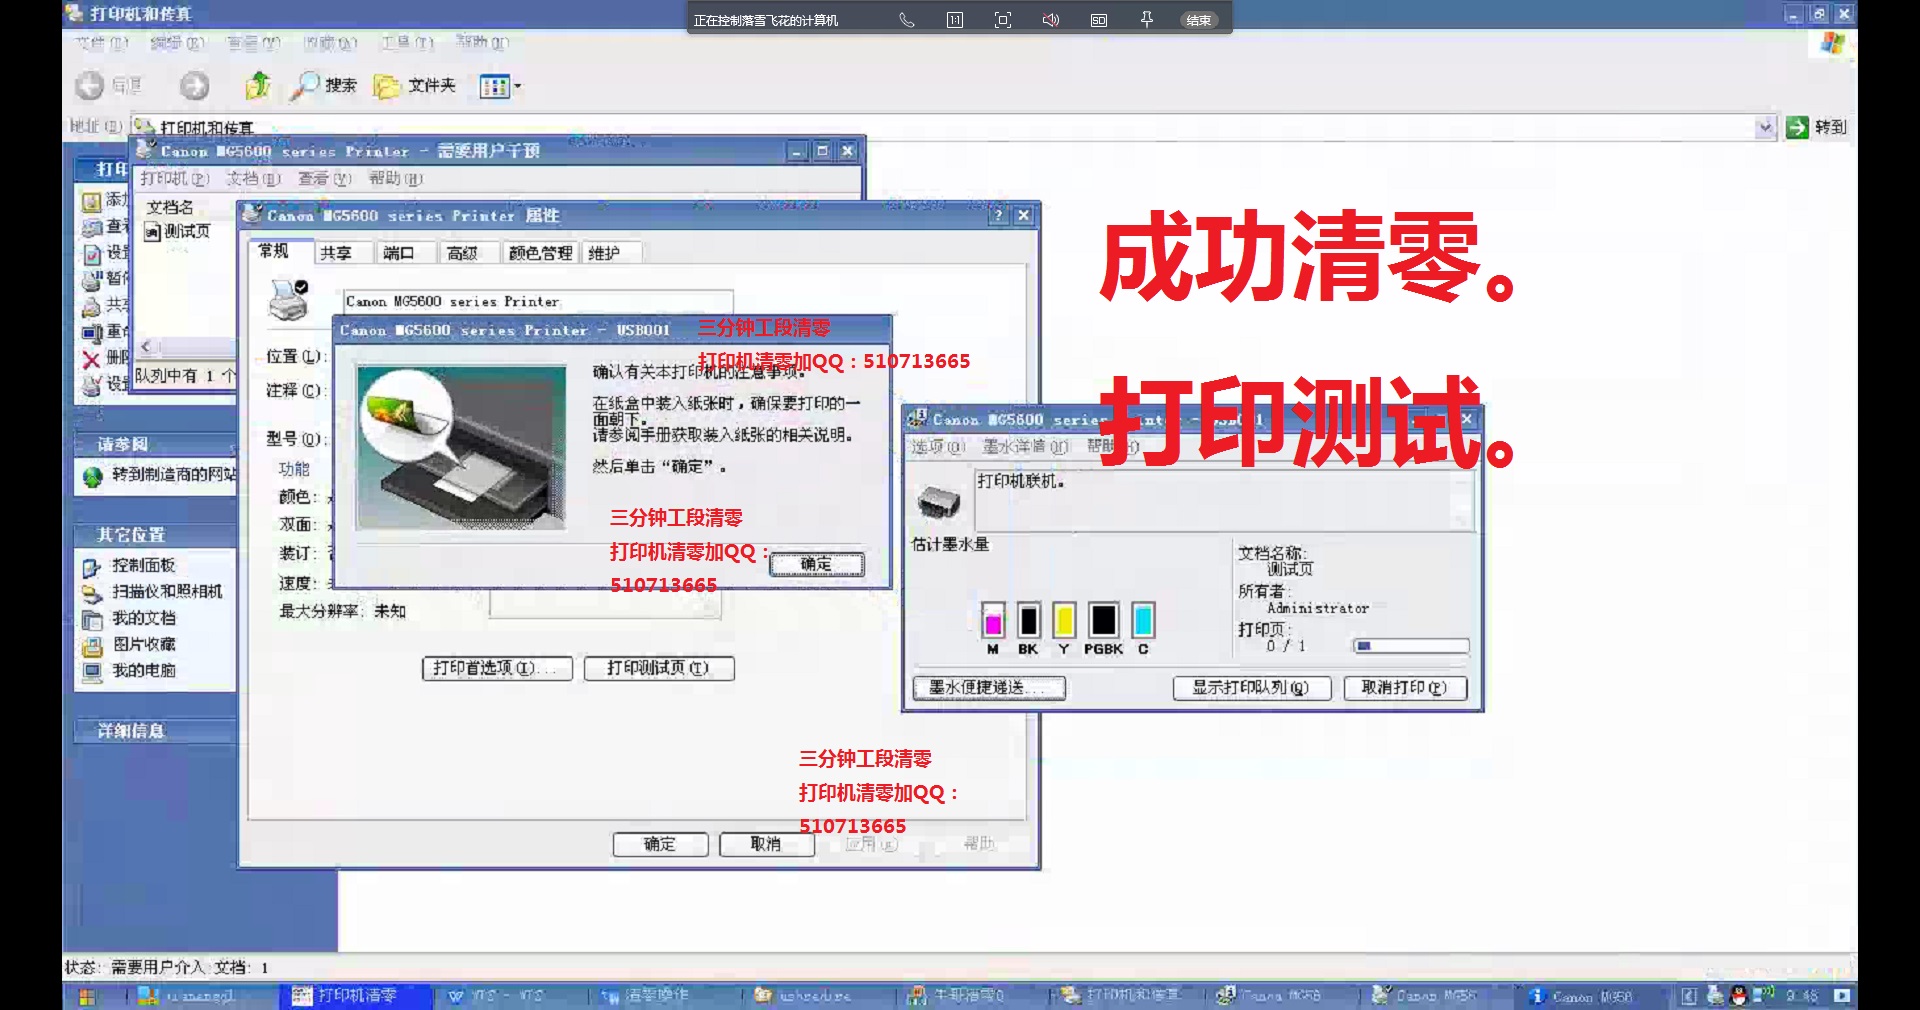Click 确定 in the USB001 paper dialog
This screenshot has height=1010, width=1920.
click(x=816, y=565)
